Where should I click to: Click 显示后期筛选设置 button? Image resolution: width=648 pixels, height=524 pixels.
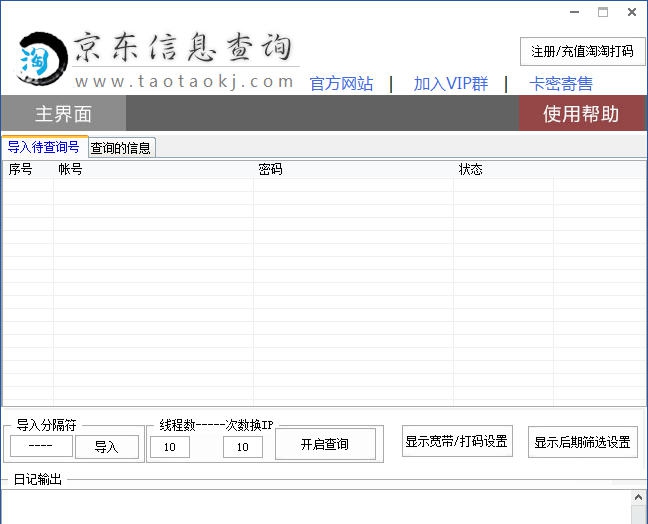[x=582, y=442]
